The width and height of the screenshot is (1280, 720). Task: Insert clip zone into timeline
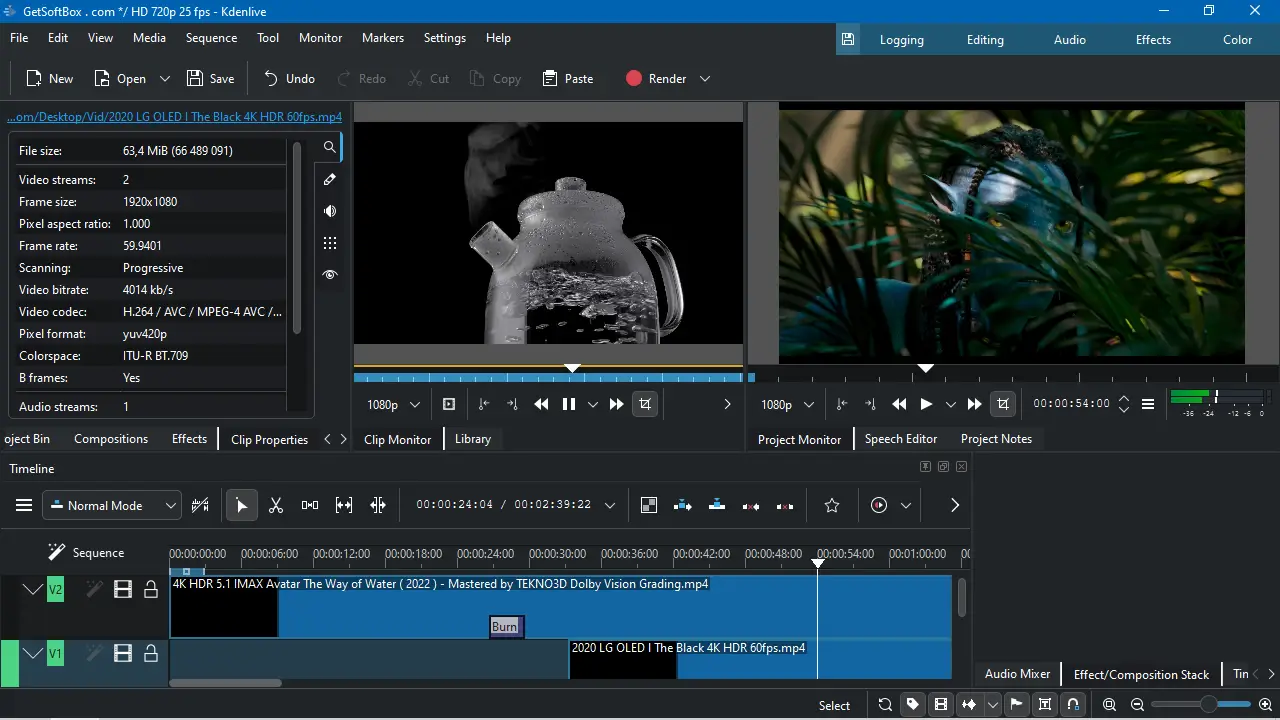coord(683,505)
